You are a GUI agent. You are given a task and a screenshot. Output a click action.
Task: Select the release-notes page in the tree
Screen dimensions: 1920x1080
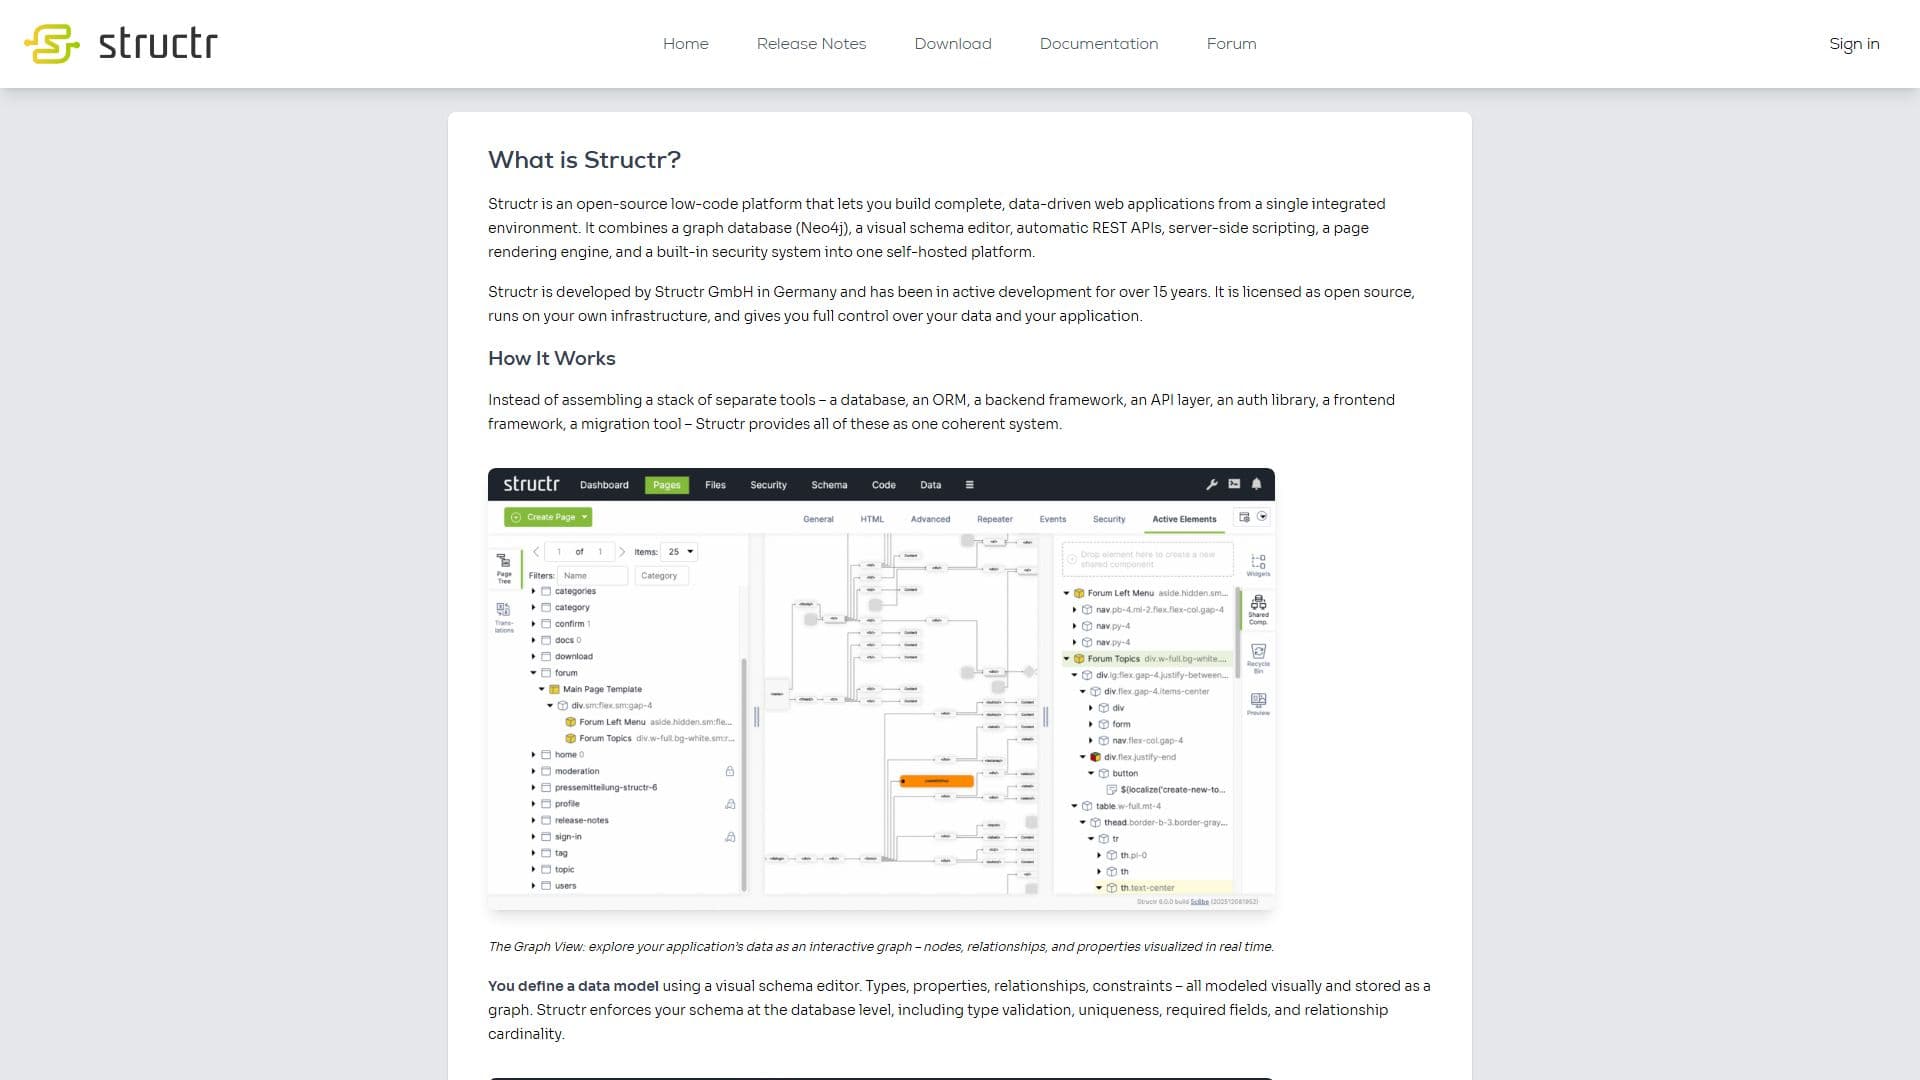coord(581,820)
